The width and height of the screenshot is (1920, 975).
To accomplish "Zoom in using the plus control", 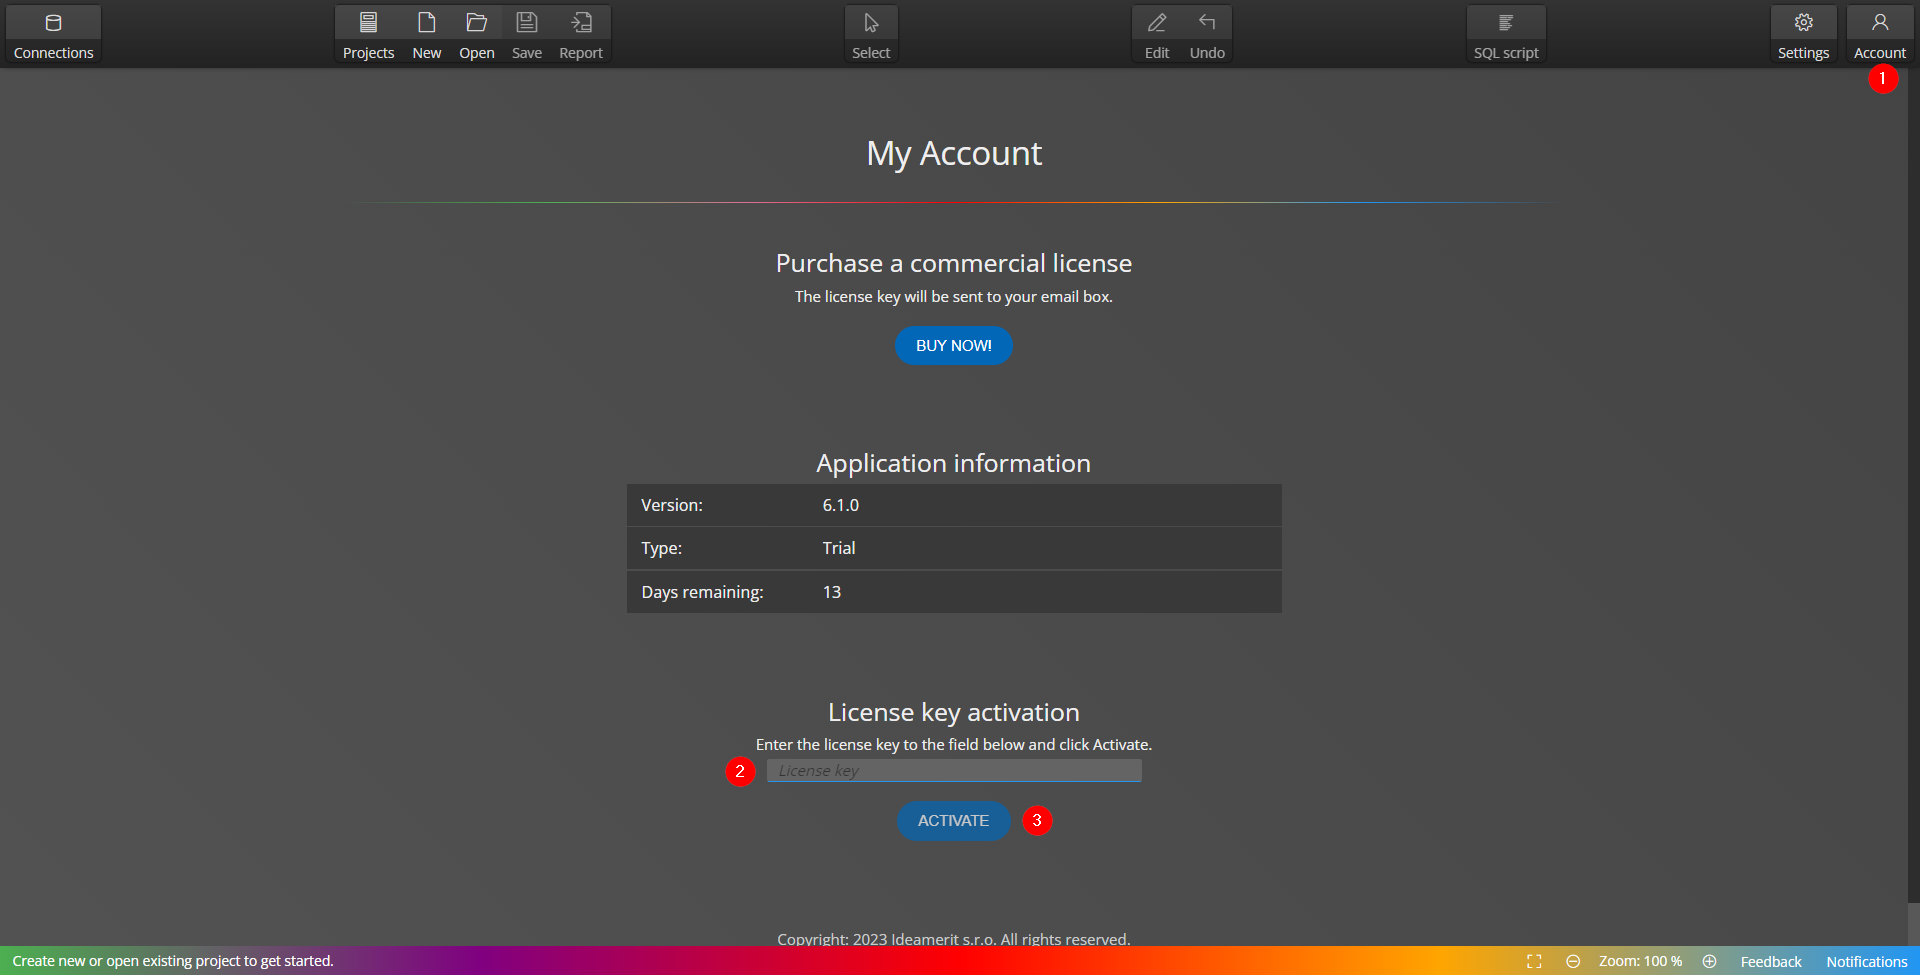I will [x=1710, y=960].
